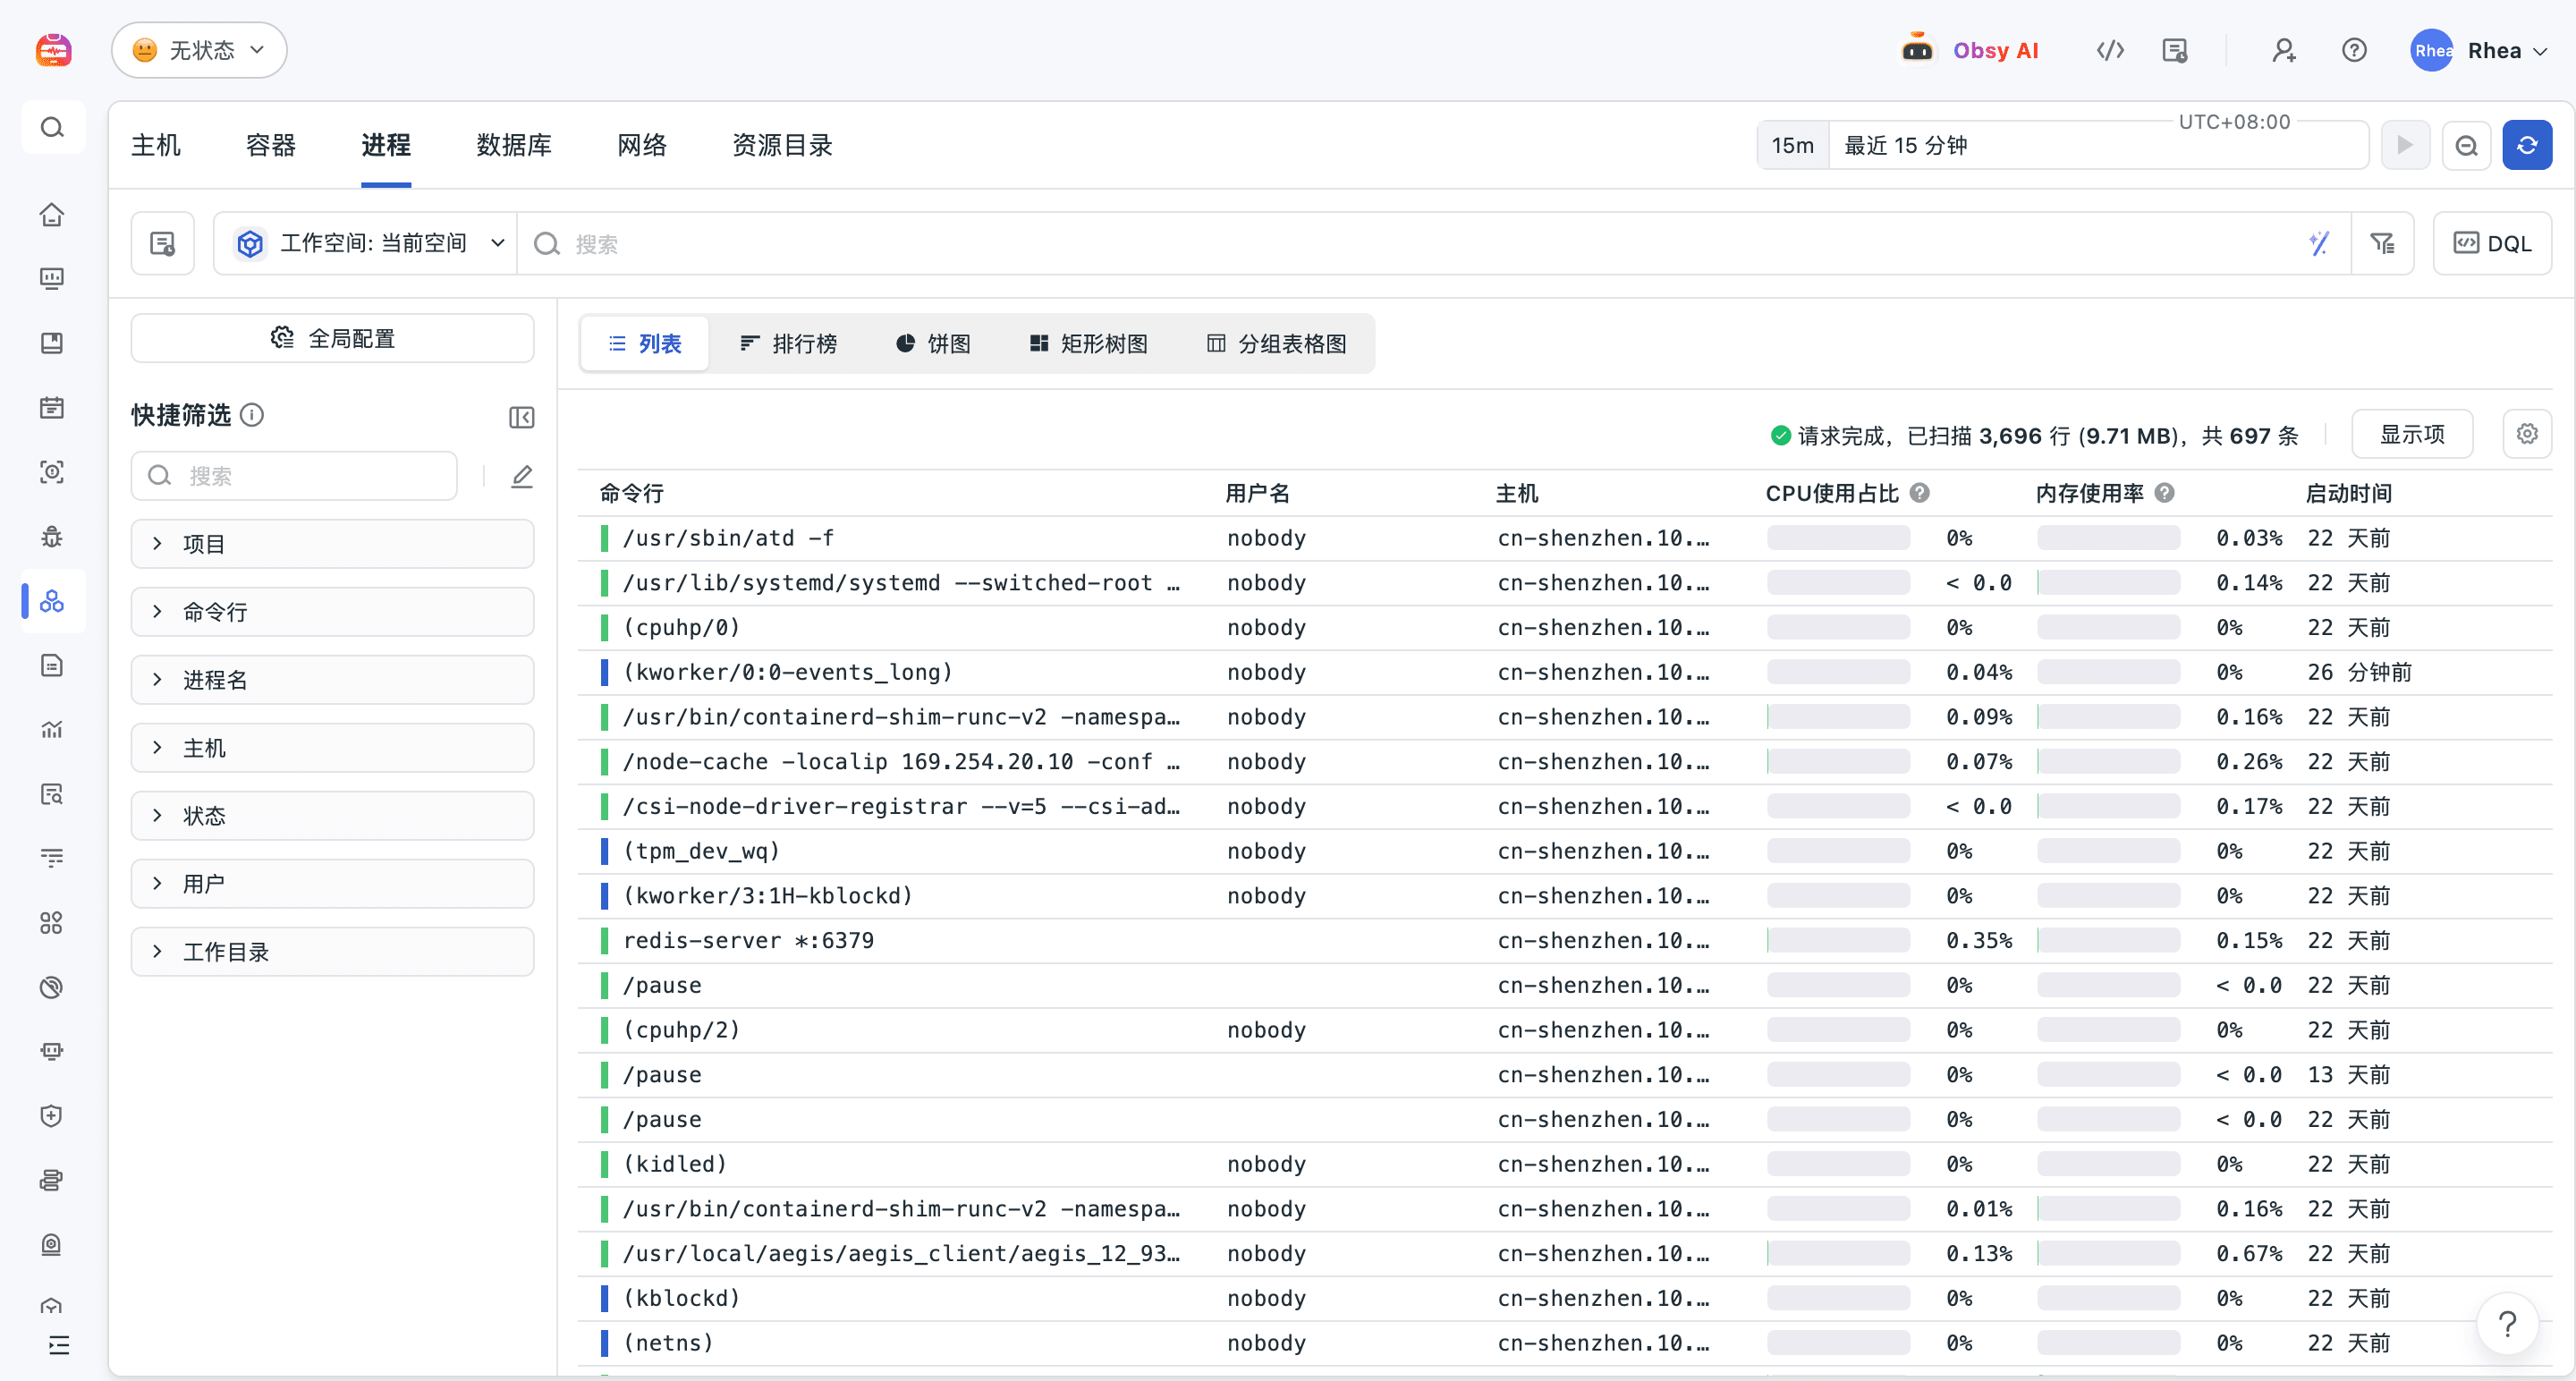Click the Obsy AI robot icon

(1917, 50)
